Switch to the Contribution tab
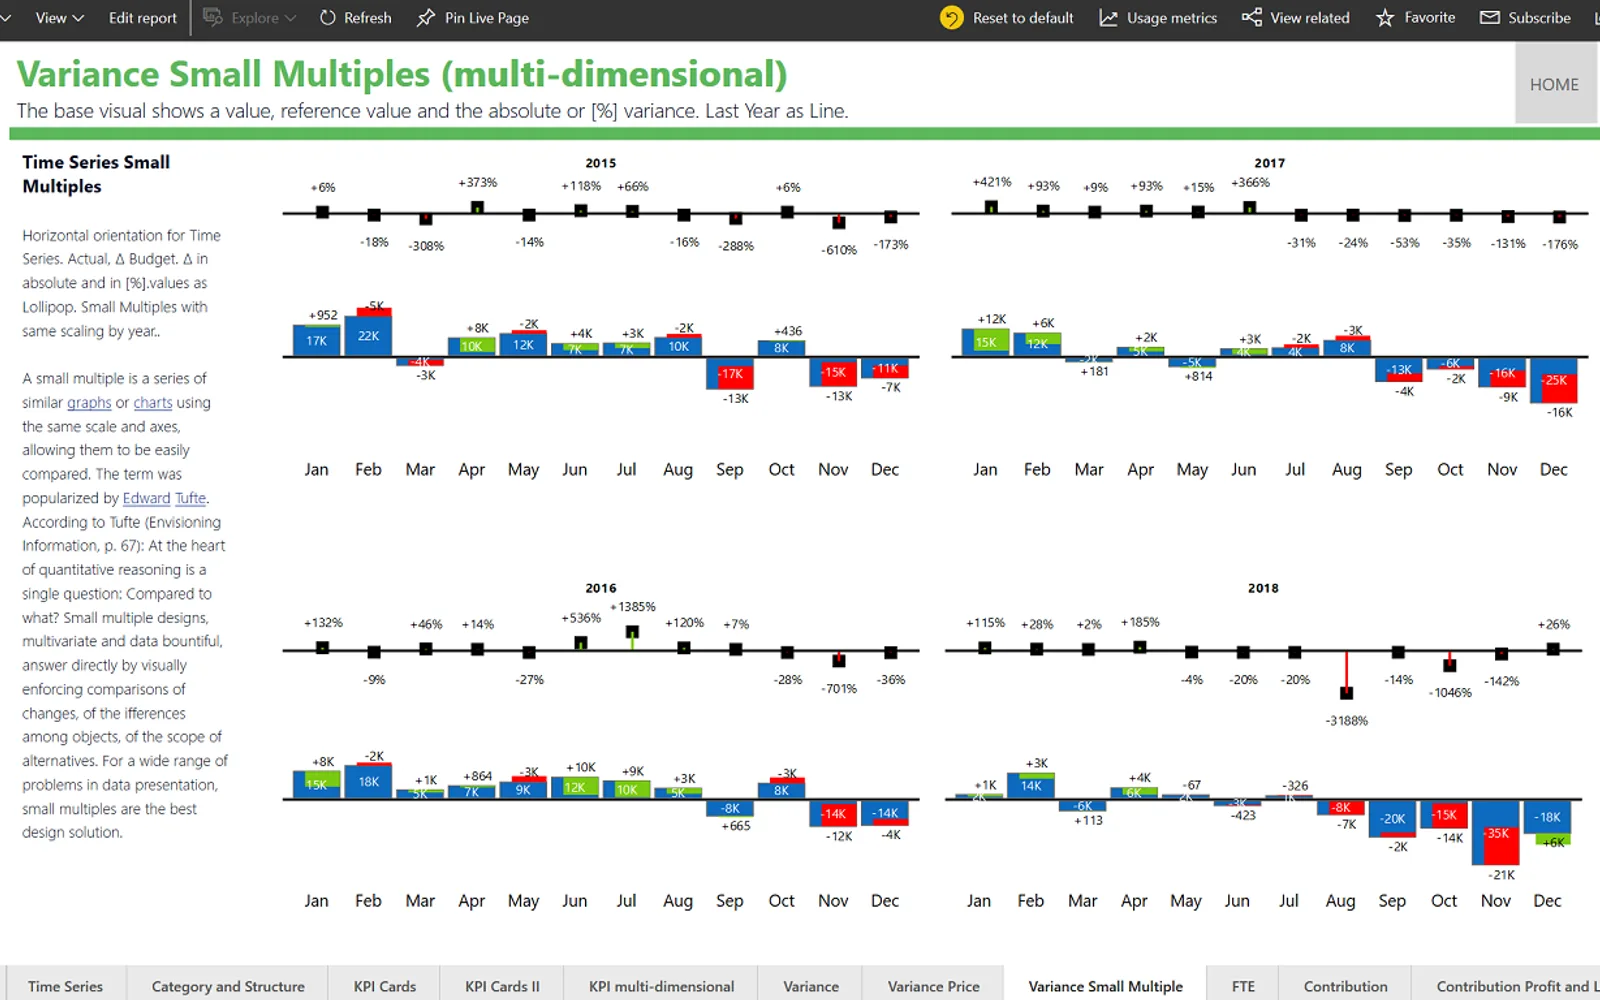 pyautogui.click(x=1345, y=986)
